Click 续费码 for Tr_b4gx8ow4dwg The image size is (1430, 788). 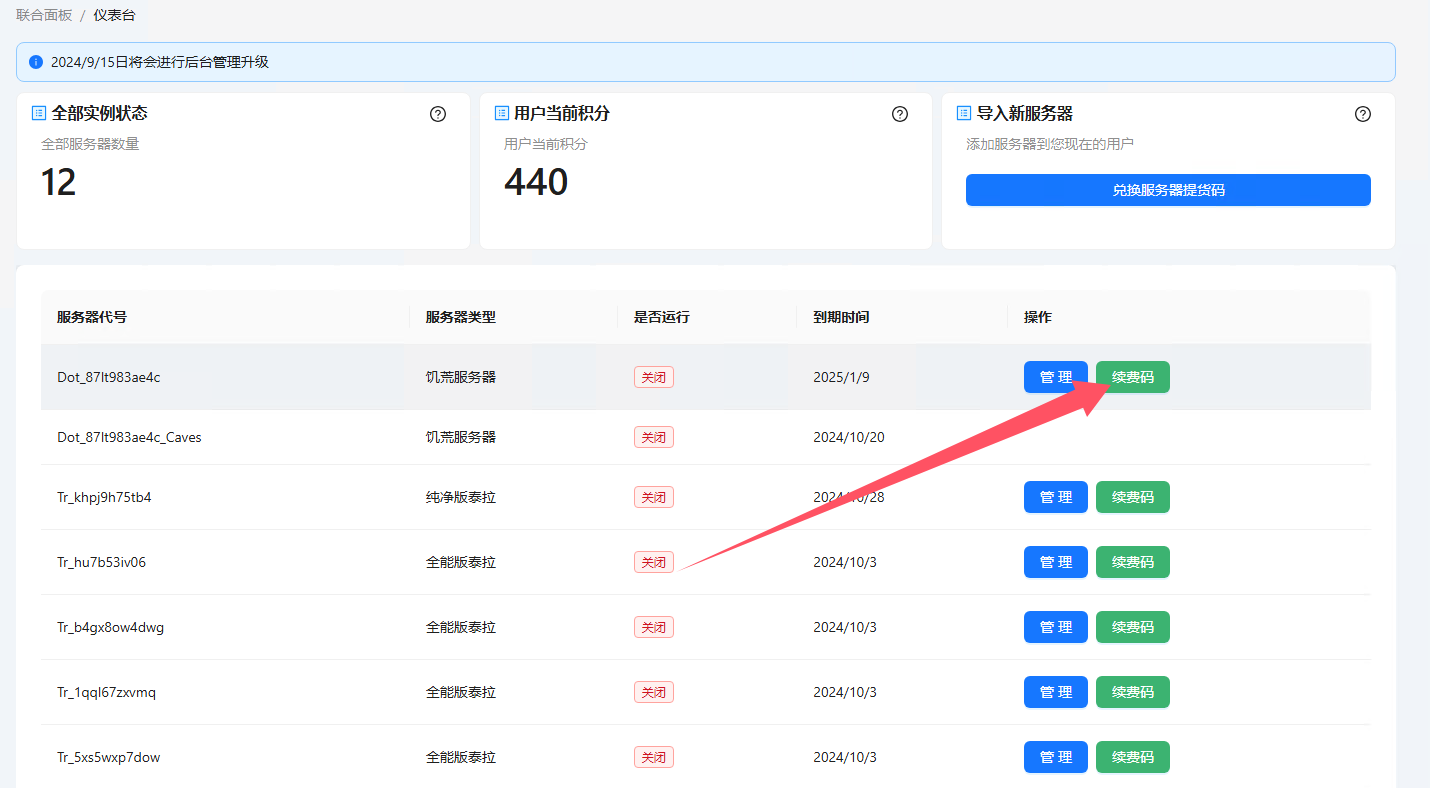1133,627
